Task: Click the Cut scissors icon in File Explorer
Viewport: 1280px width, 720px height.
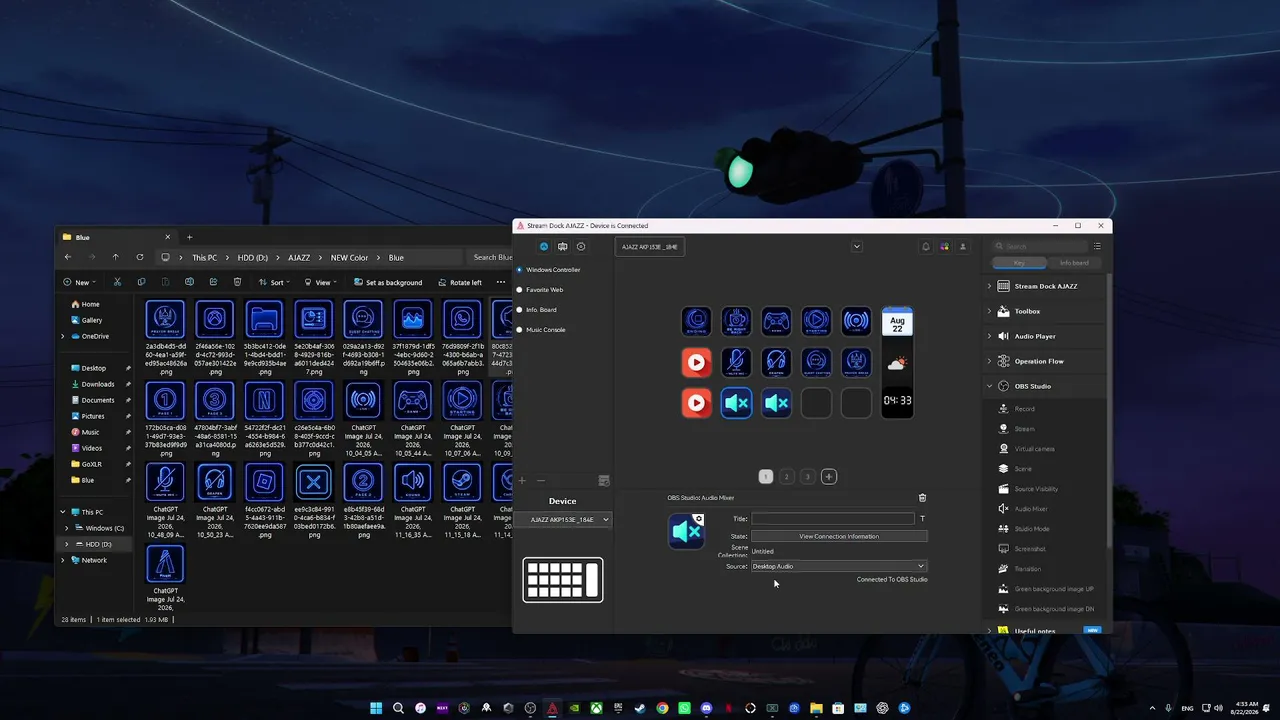Action: pos(117,282)
